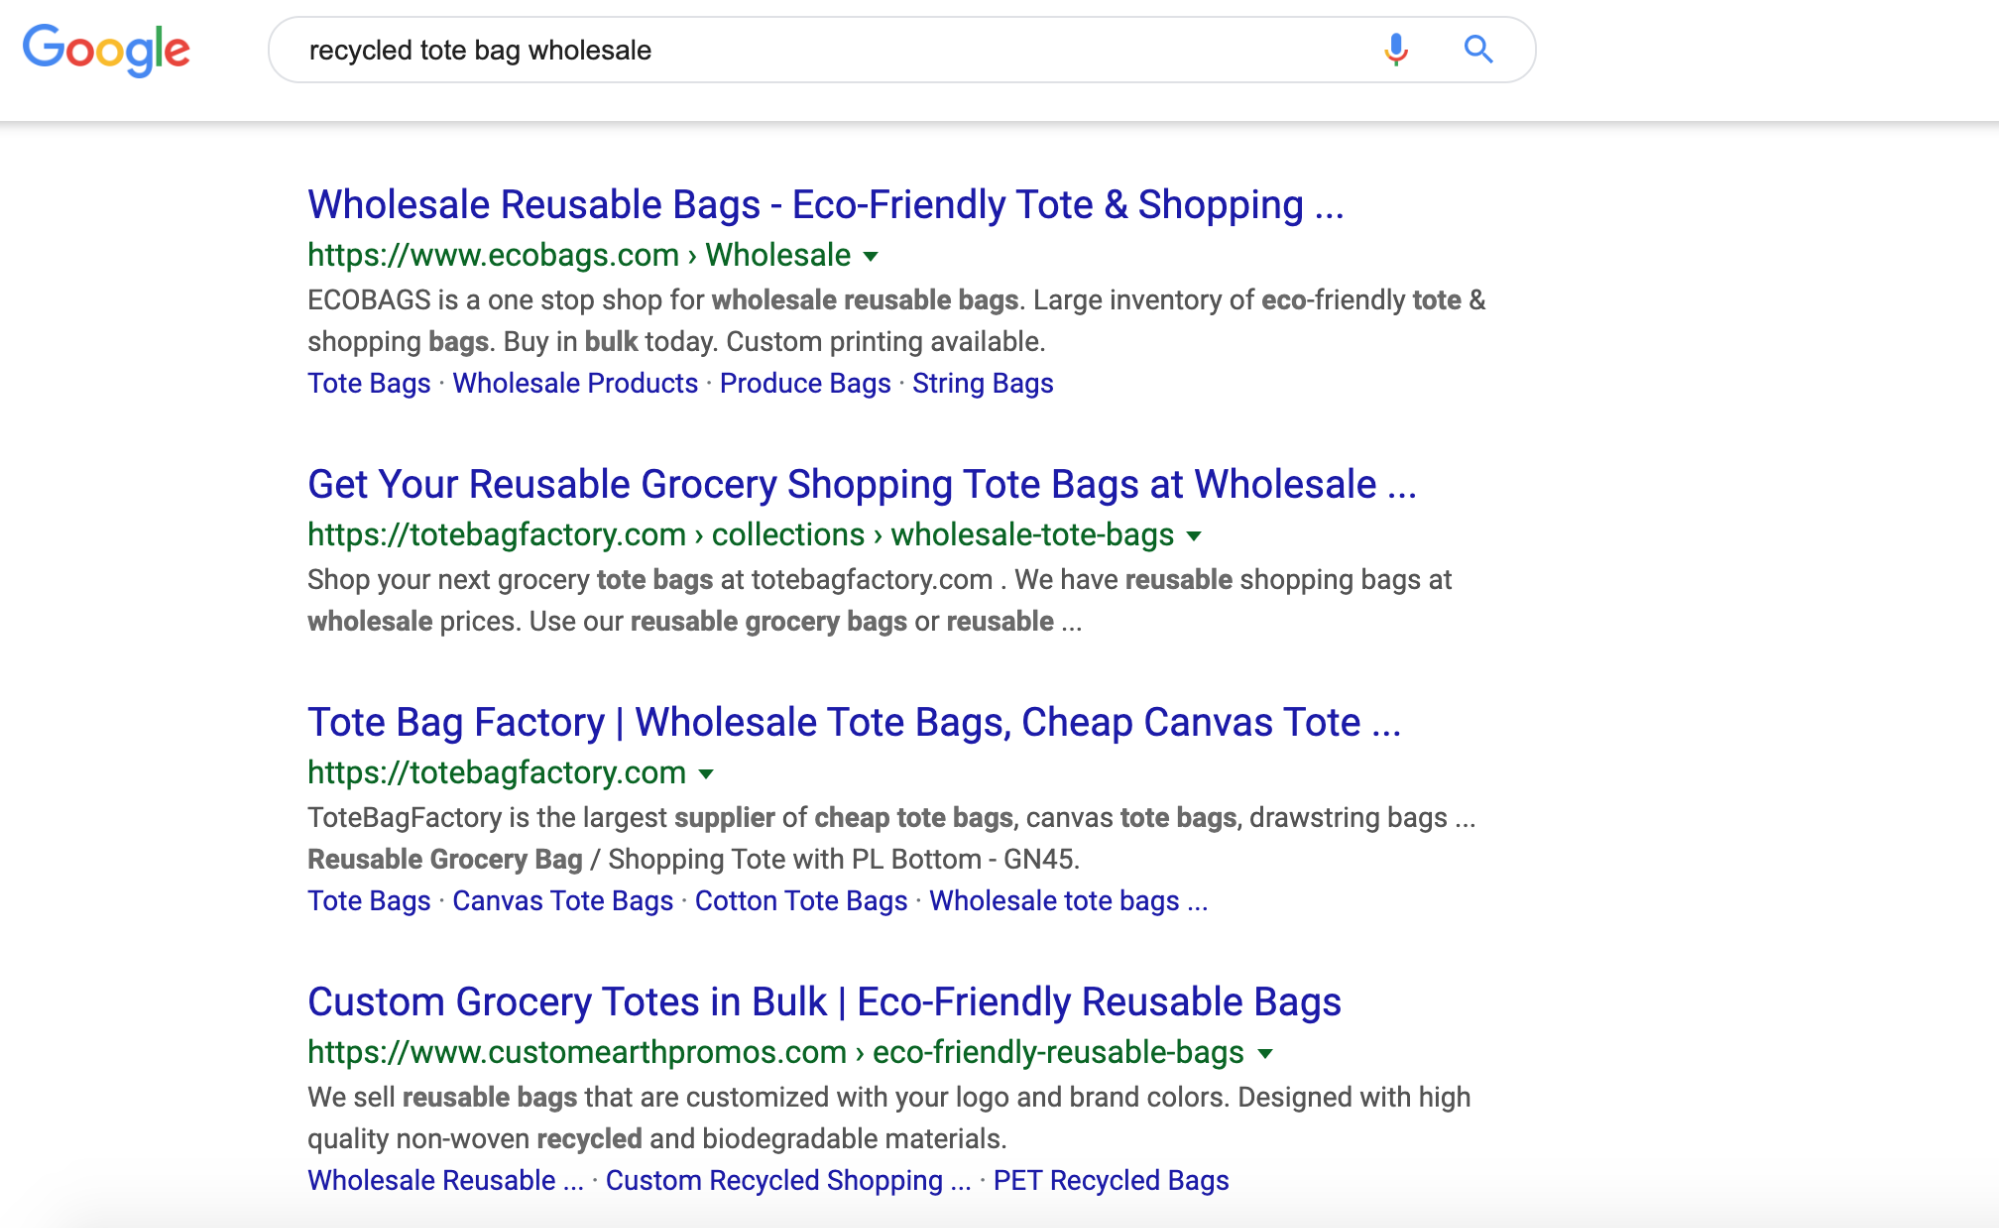The height and width of the screenshot is (1228, 1999).
Task: Open 'Get Your Reusable Grocery Shopping Tote Bags' result
Action: (x=861, y=484)
